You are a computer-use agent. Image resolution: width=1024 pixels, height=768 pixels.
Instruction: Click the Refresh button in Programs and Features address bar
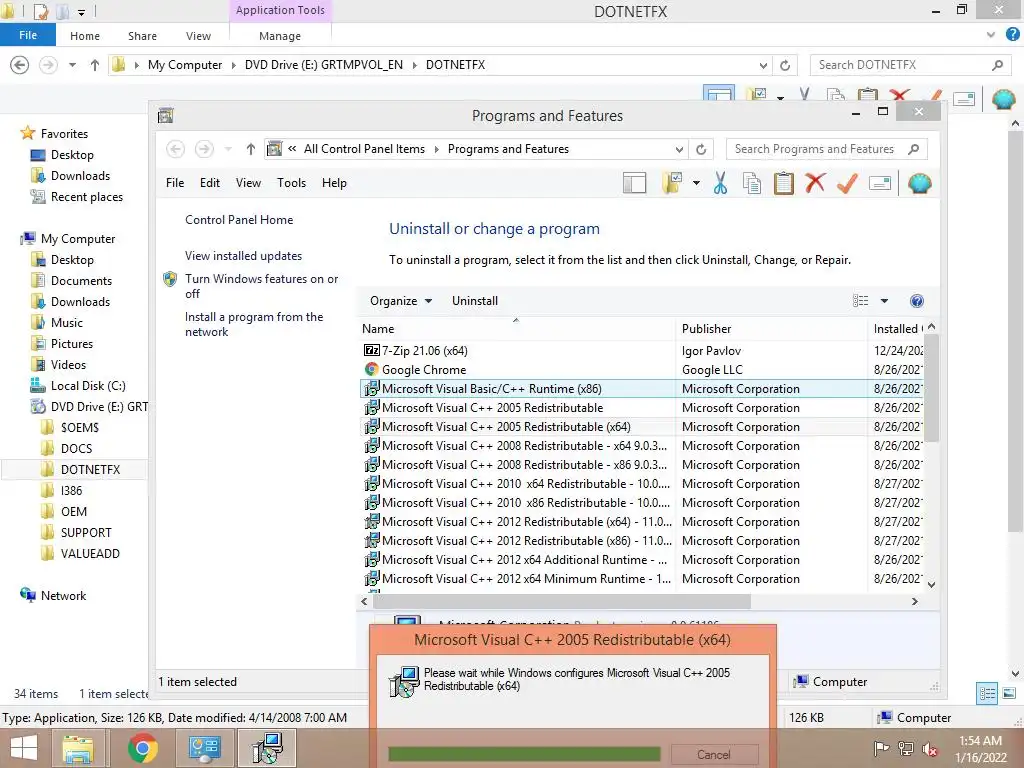[701, 149]
